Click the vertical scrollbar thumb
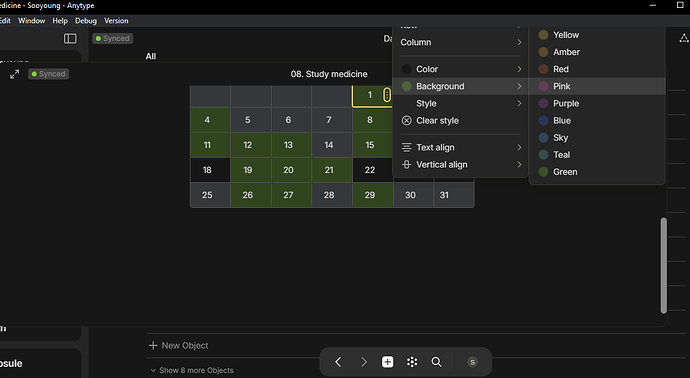 pos(664,265)
